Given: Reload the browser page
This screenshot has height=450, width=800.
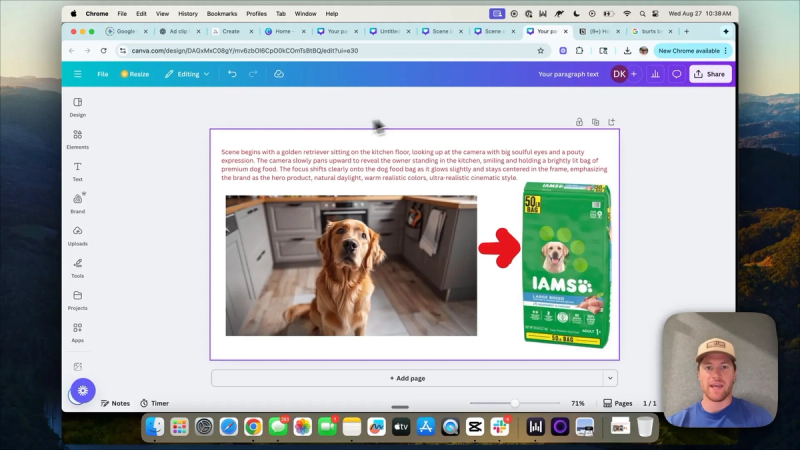Looking at the screenshot, I should [x=104, y=51].
